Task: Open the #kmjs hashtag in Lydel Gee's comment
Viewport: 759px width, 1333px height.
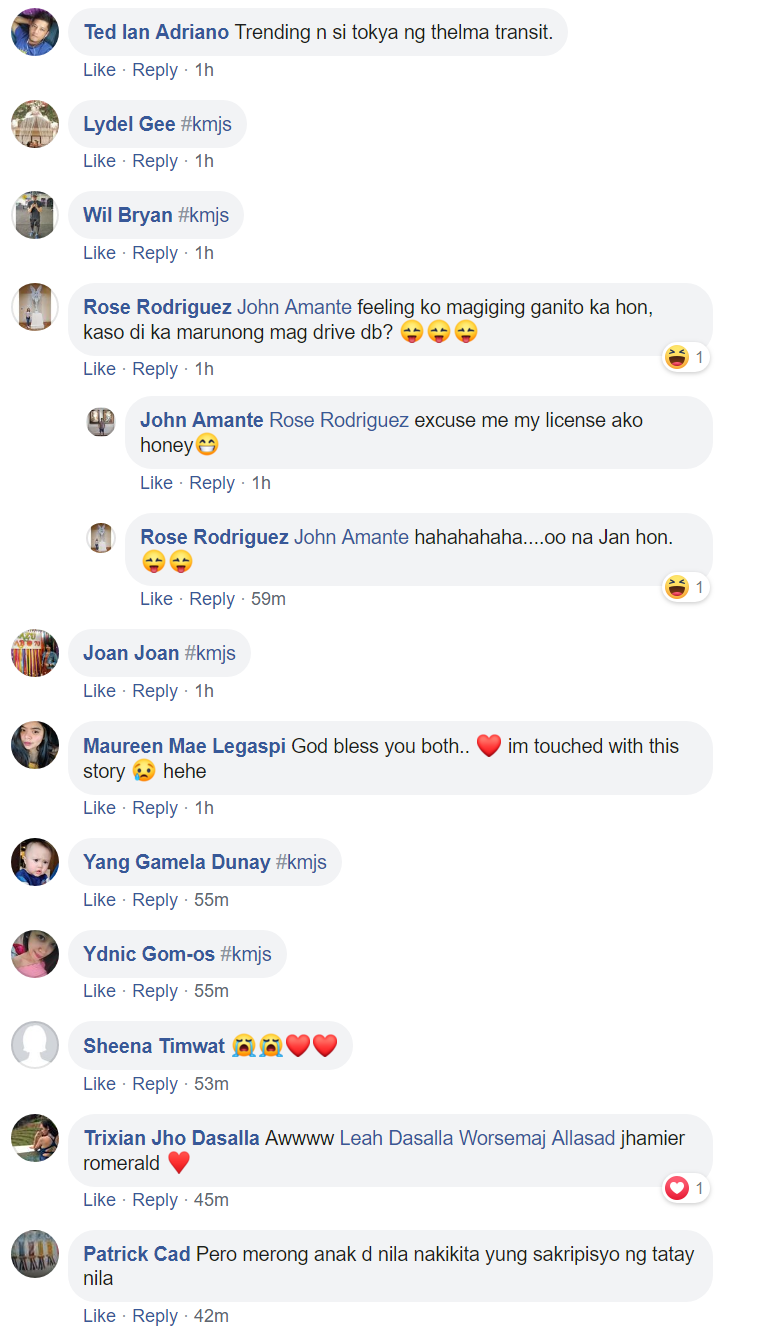Action: click(206, 125)
